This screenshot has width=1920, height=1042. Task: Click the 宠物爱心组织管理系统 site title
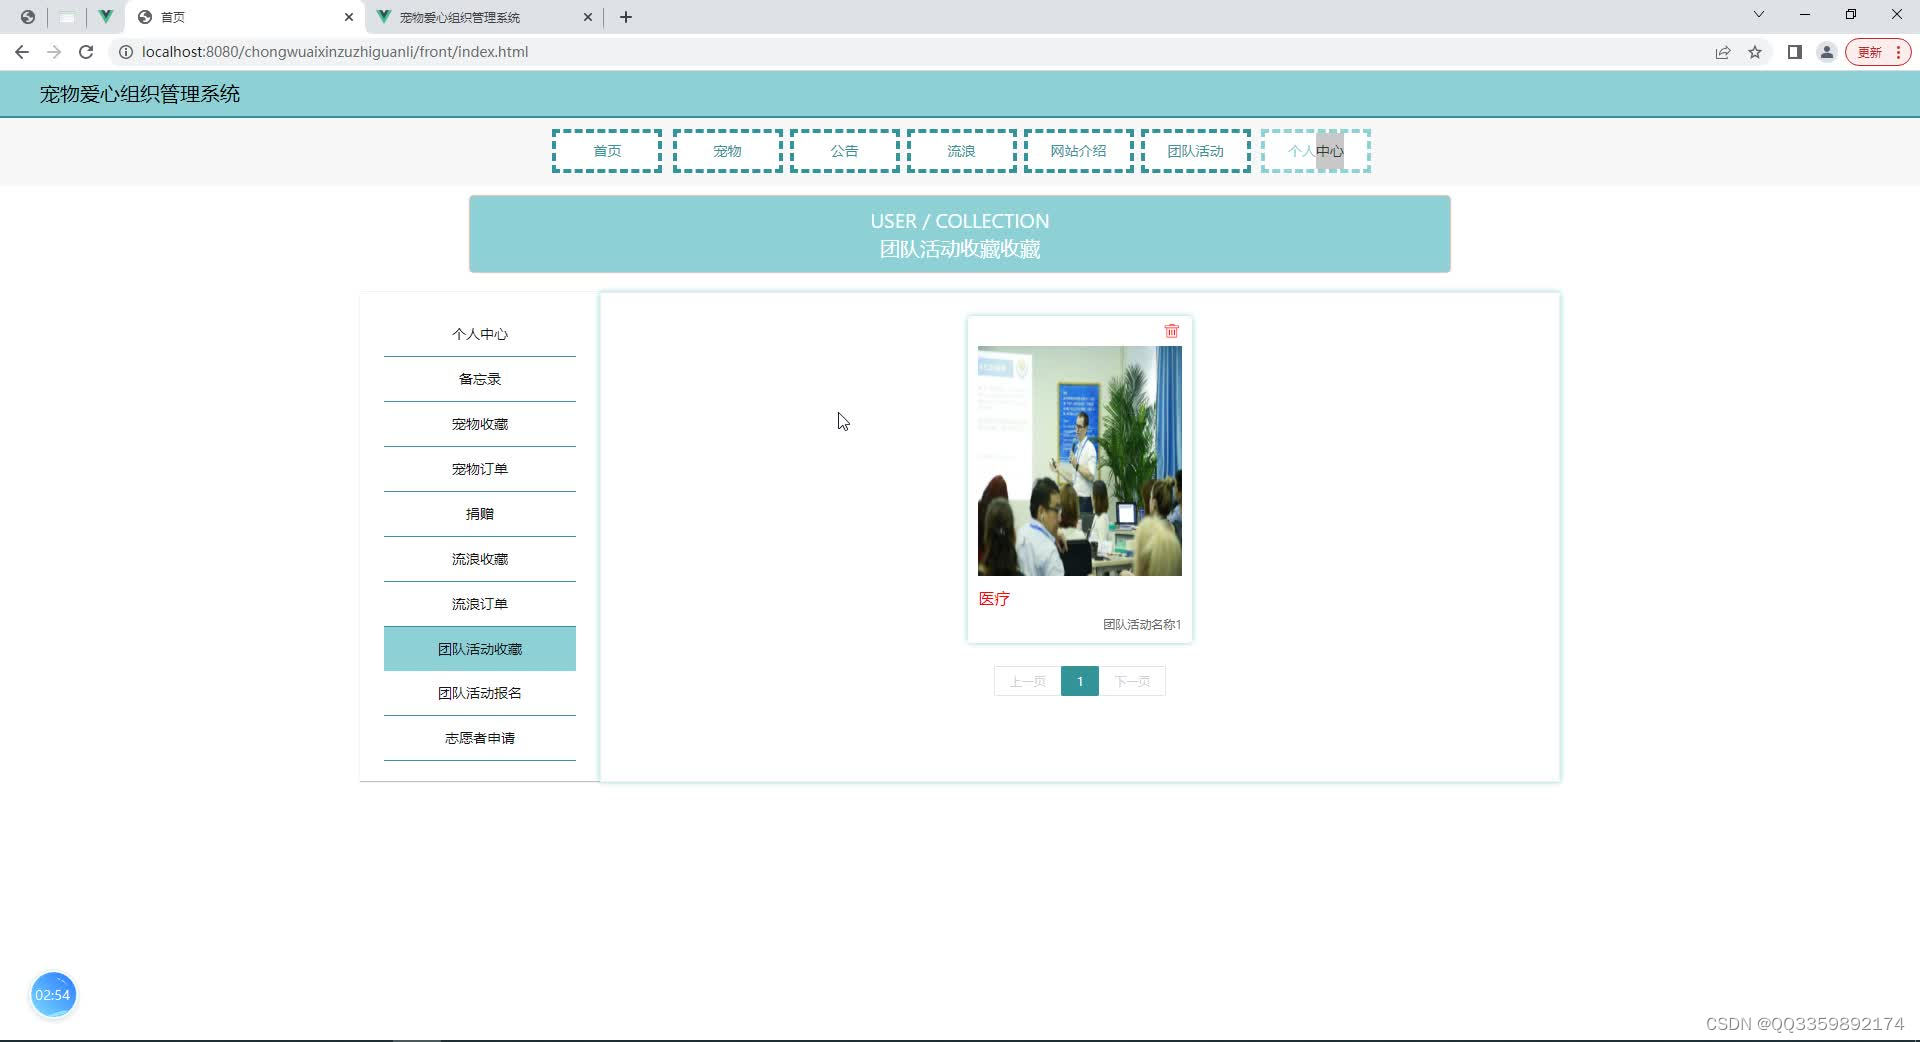tap(140, 94)
